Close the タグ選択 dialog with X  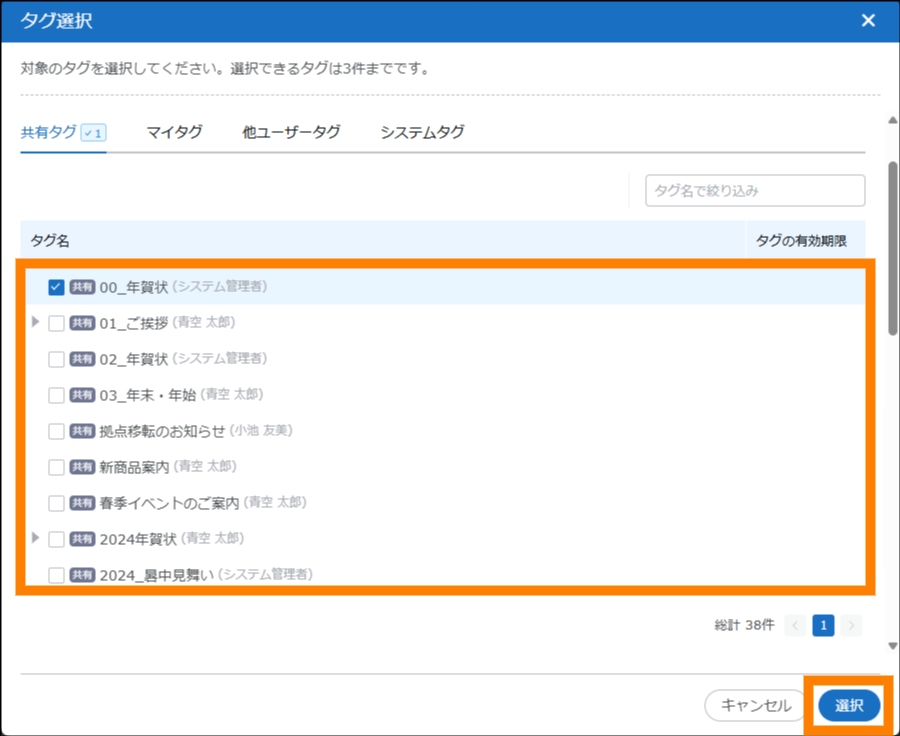[867, 21]
